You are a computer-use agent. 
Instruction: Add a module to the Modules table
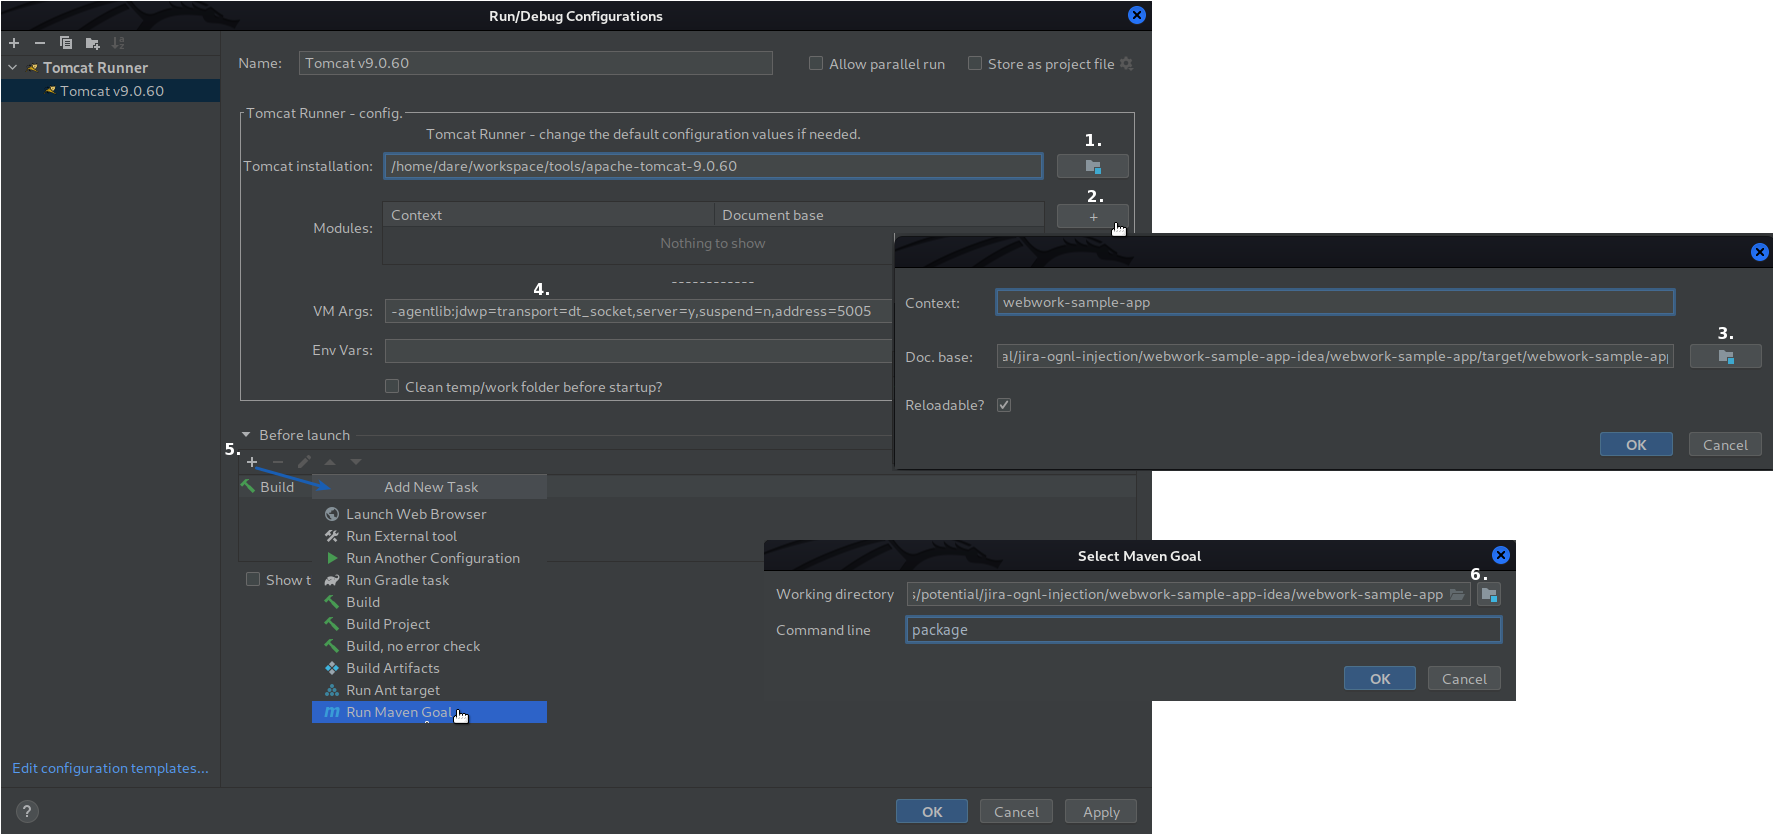(1093, 216)
